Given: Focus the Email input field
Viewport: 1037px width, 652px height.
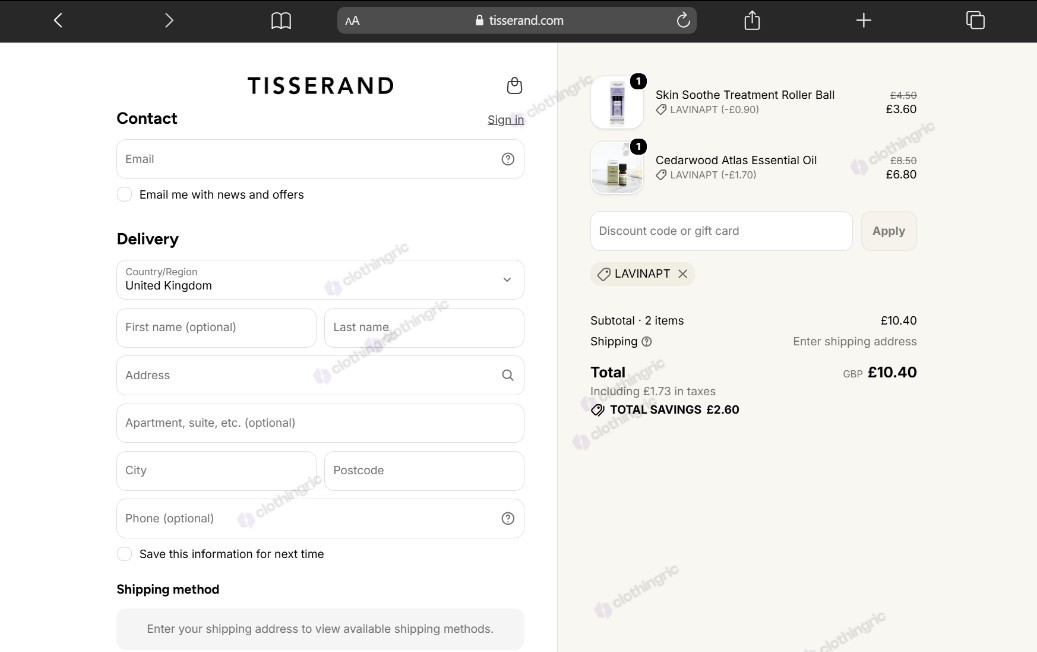Looking at the screenshot, I should click(x=320, y=159).
